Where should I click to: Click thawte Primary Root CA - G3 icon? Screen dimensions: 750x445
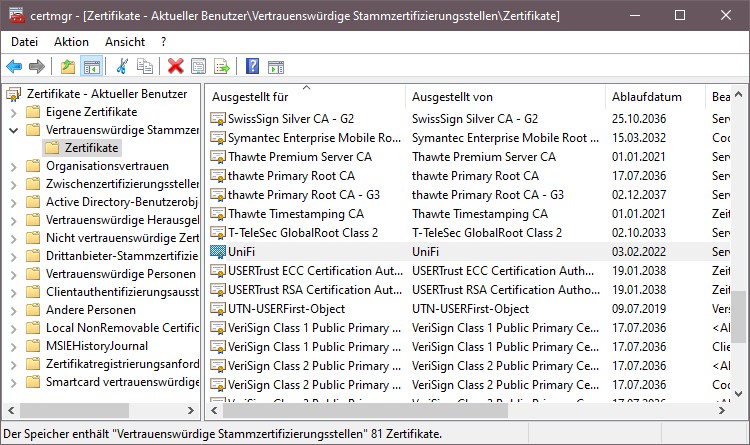[x=218, y=195]
